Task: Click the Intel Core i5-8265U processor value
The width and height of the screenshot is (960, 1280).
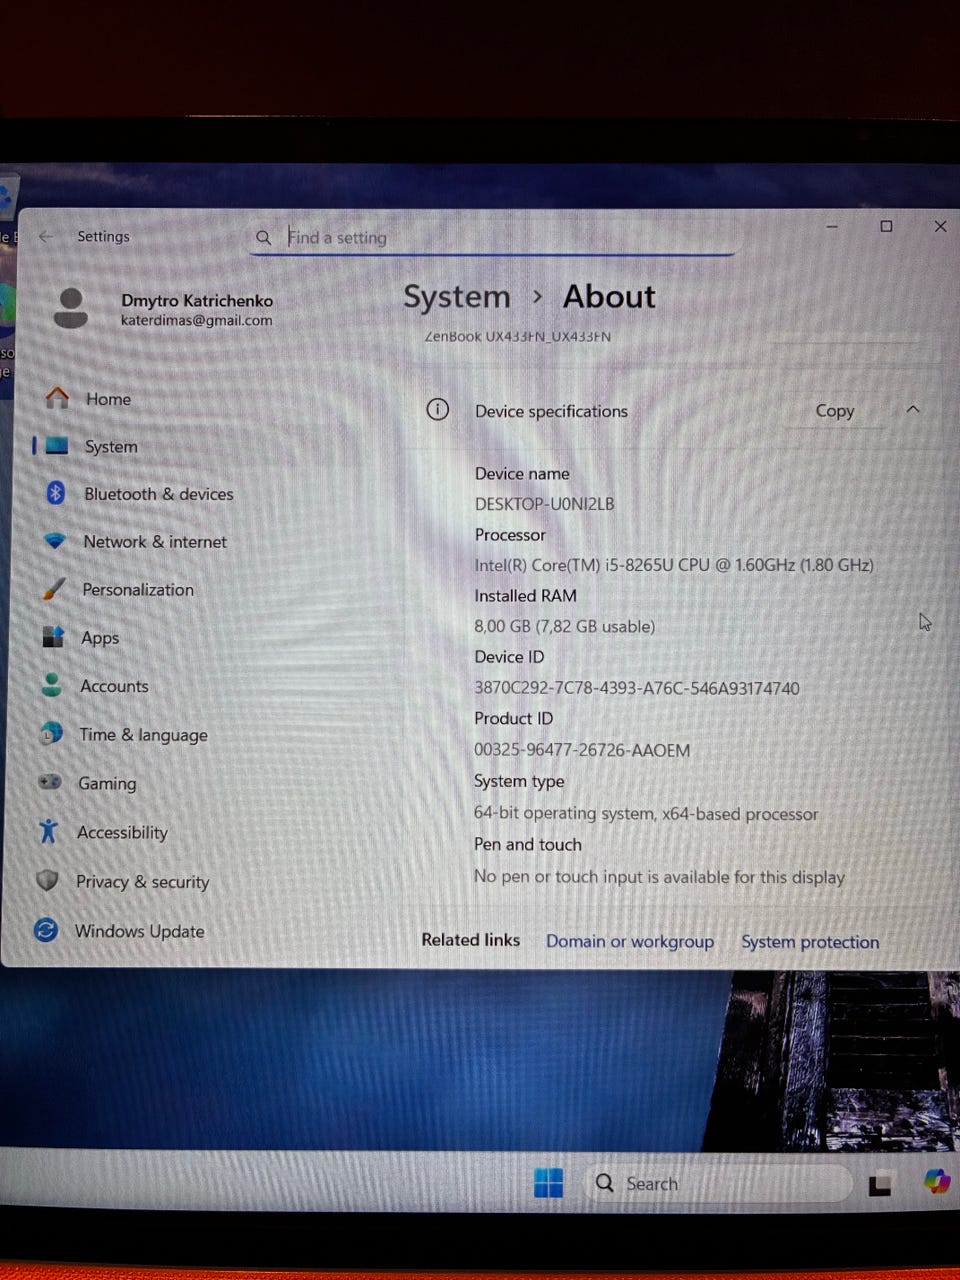Action: click(674, 565)
